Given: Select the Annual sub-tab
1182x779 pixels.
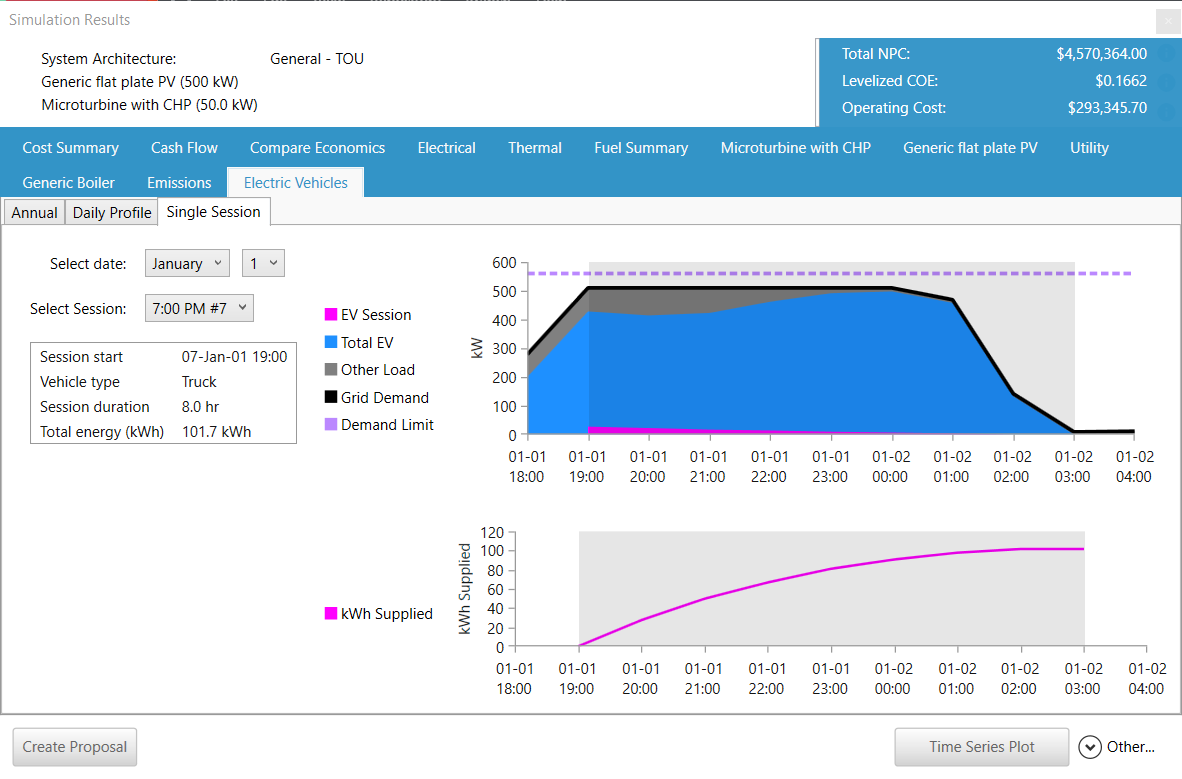Looking at the screenshot, I should click(34, 212).
